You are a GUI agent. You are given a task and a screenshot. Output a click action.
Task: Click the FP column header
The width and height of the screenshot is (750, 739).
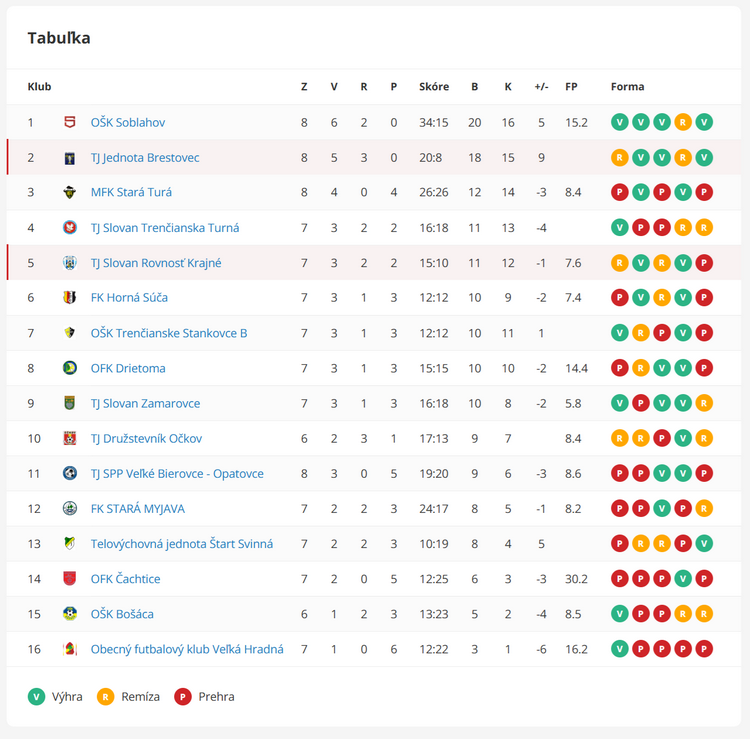571,87
